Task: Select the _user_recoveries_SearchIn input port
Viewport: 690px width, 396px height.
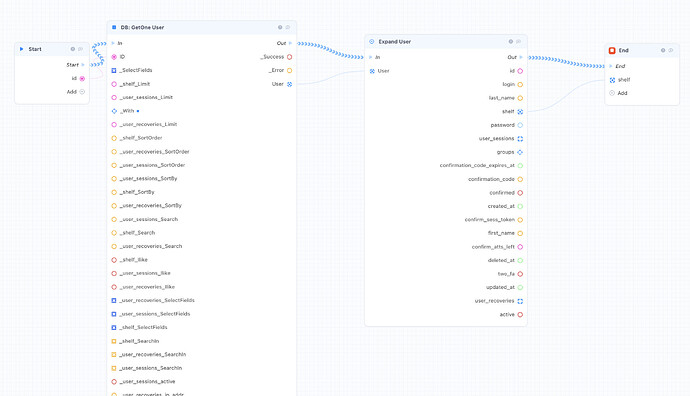Action: point(114,355)
